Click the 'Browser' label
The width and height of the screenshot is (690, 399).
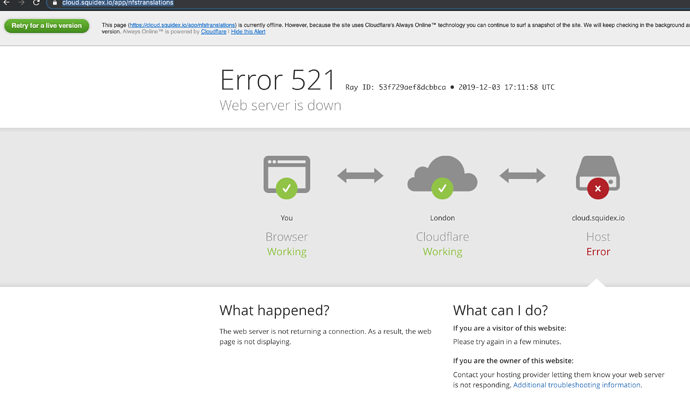point(286,237)
